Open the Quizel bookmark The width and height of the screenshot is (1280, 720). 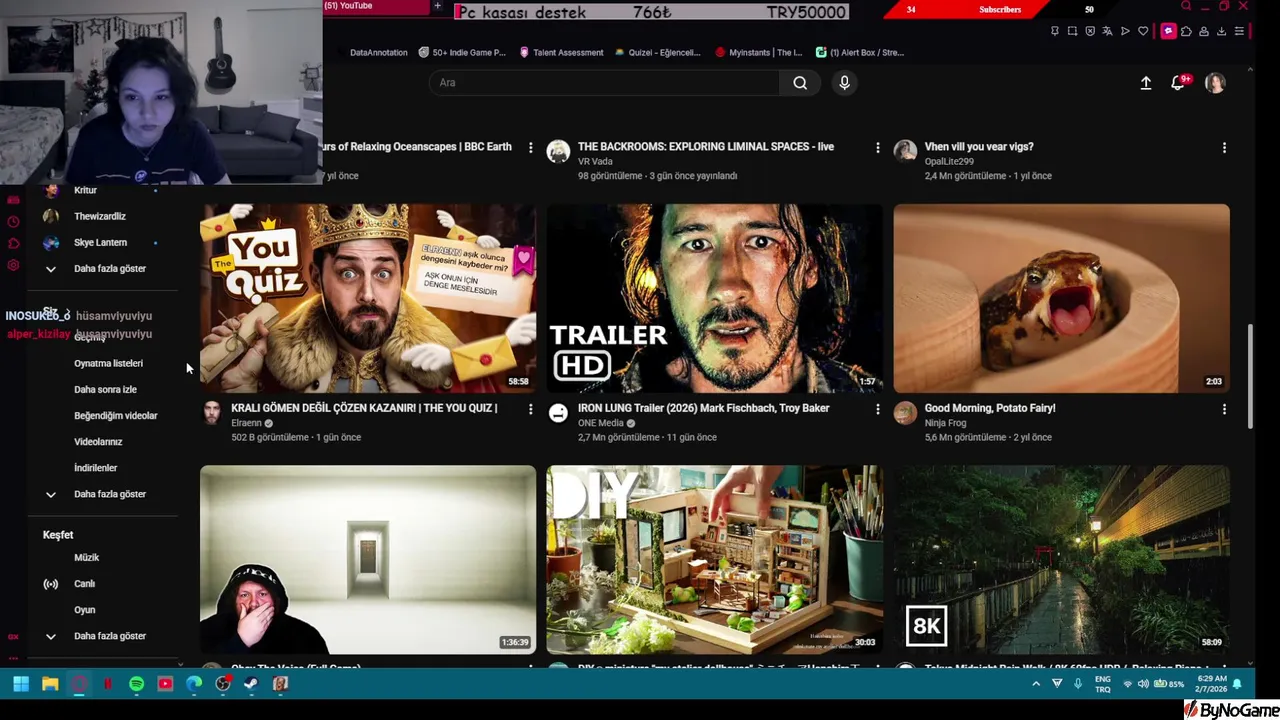click(x=657, y=52)
